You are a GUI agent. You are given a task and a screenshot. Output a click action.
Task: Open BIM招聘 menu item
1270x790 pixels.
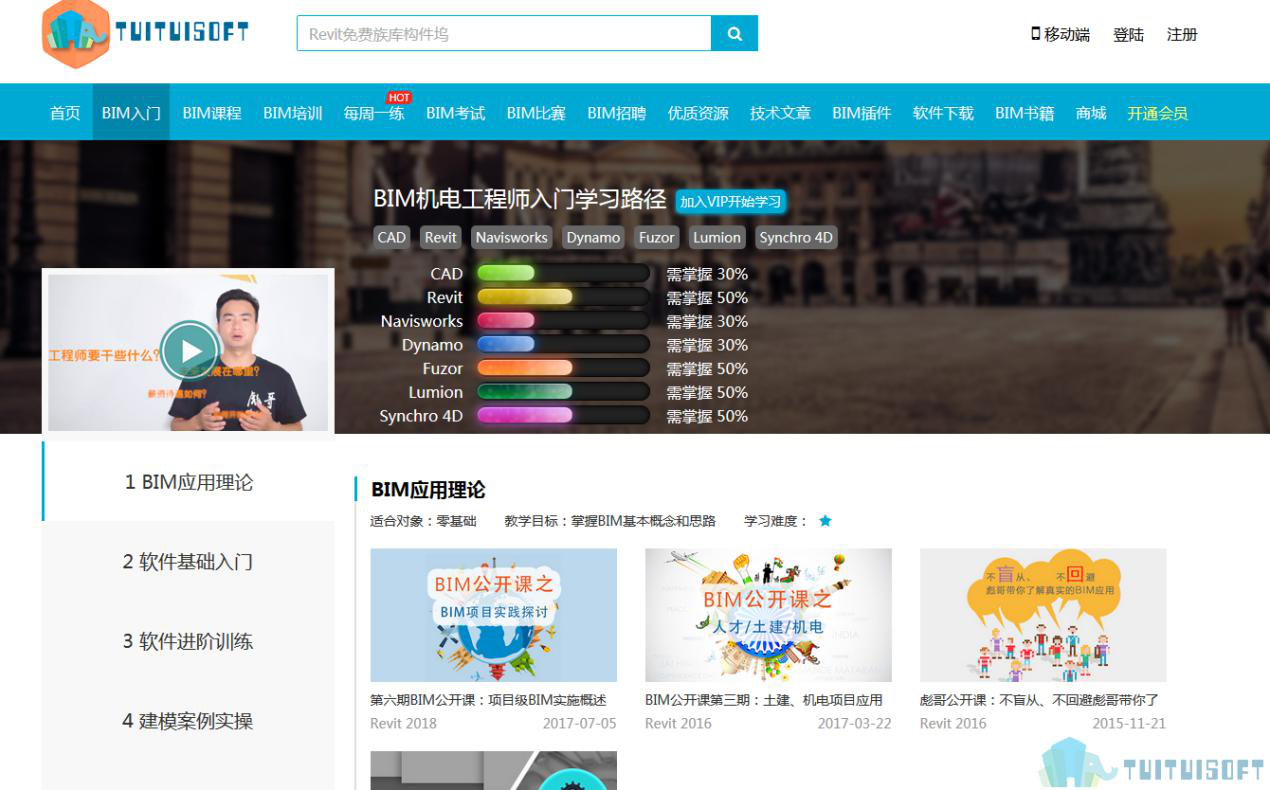(x=616, y=113)
